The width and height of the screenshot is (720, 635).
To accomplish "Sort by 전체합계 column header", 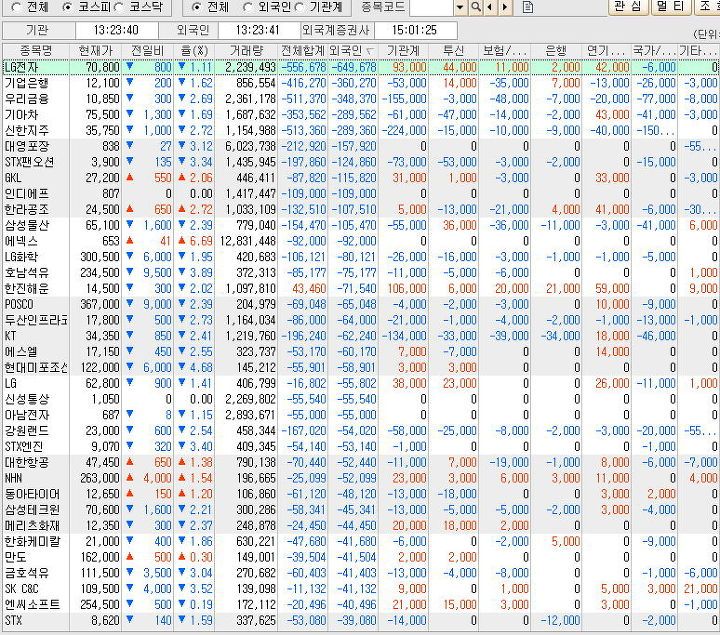I will (x=303, y=51).
